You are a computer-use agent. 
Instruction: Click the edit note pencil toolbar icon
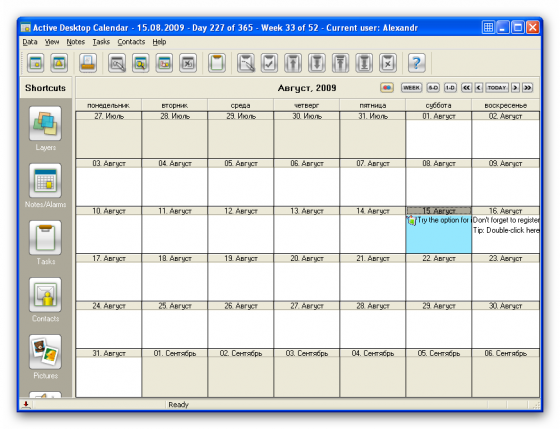117,63
